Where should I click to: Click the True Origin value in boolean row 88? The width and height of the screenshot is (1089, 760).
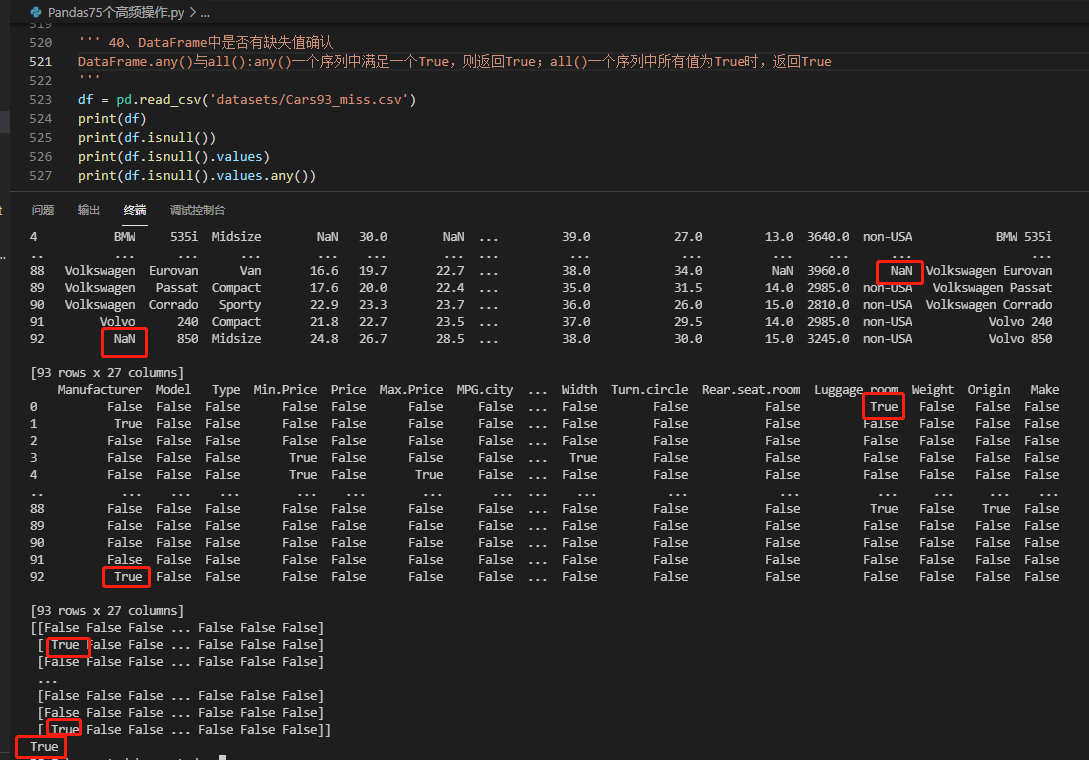pos(995,509)
